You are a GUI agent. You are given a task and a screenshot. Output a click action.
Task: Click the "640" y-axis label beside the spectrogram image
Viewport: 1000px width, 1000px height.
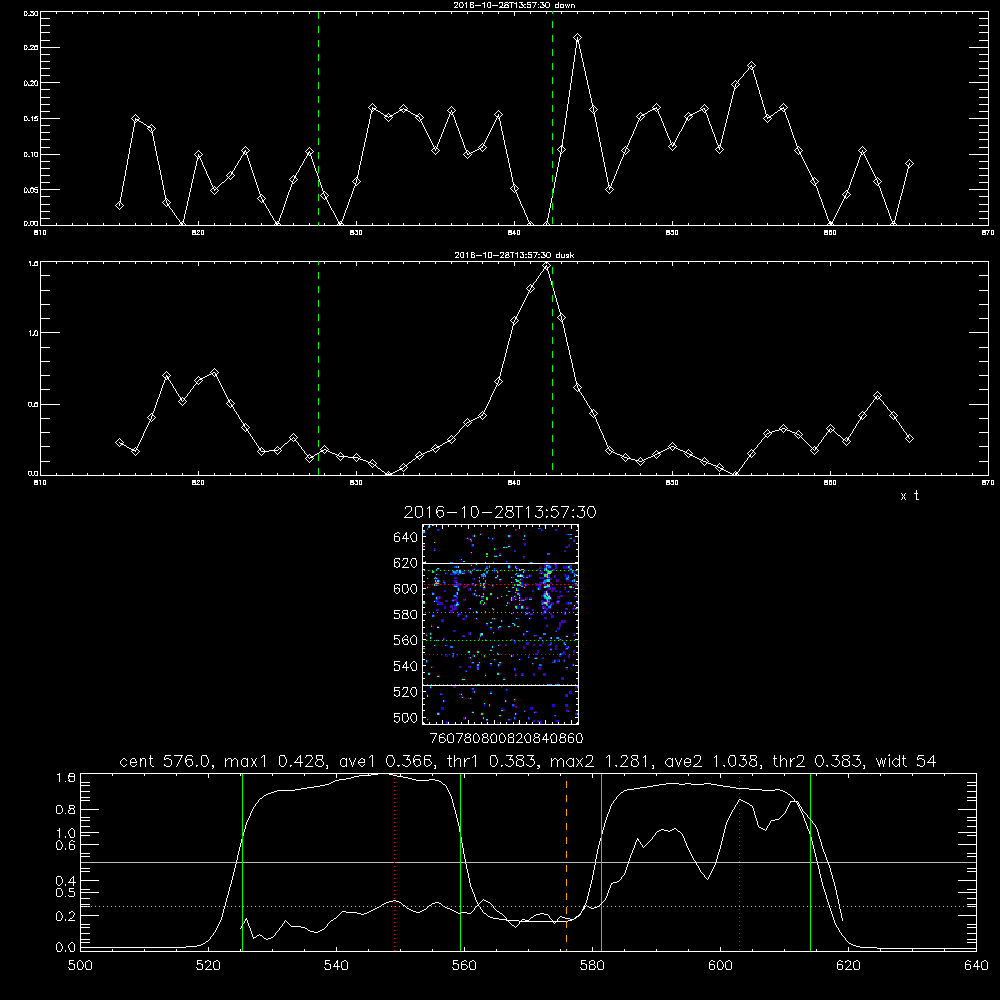click(x=406, y=538)
